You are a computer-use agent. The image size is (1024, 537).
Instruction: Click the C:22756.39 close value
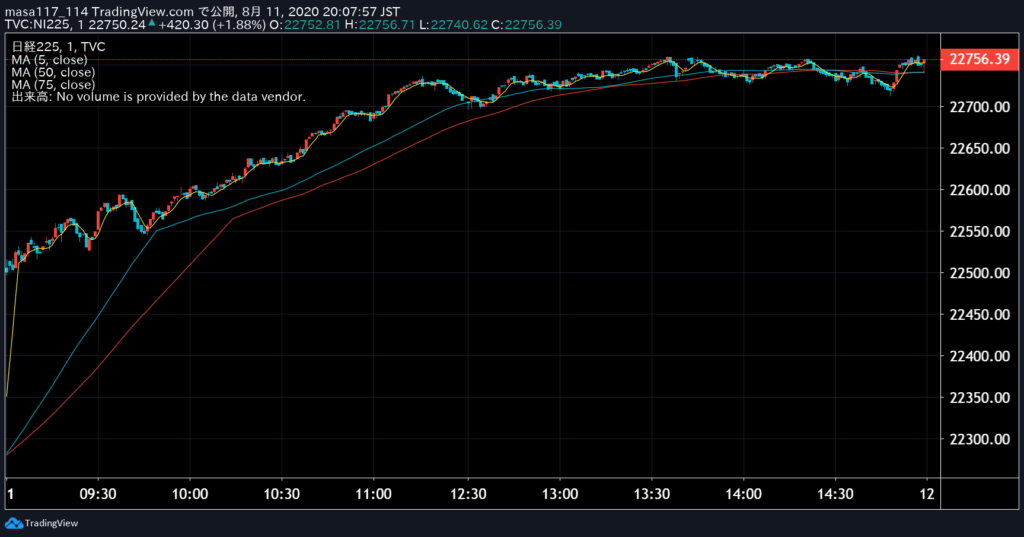tap(526, 25)
